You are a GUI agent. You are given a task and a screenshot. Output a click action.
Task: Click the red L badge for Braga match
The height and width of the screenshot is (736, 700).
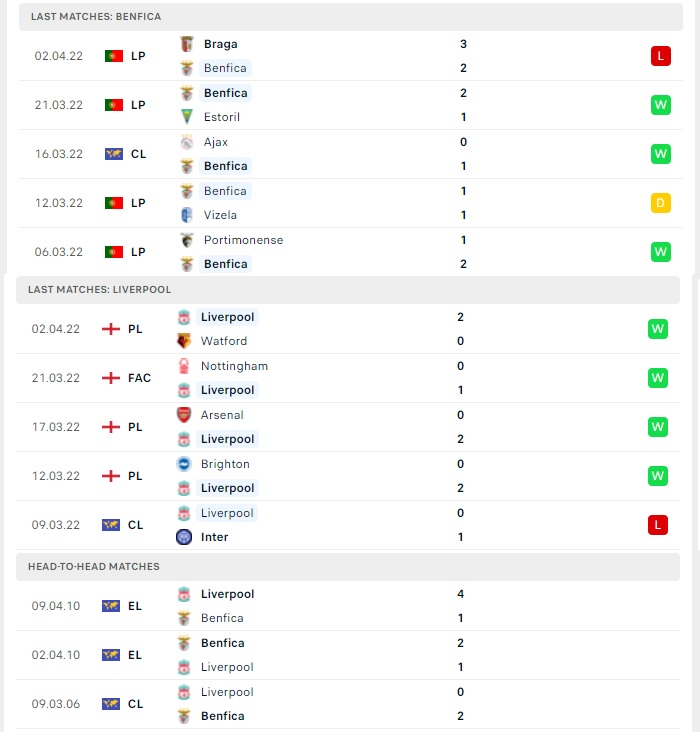pyautogui.click(x=661, y=56)
